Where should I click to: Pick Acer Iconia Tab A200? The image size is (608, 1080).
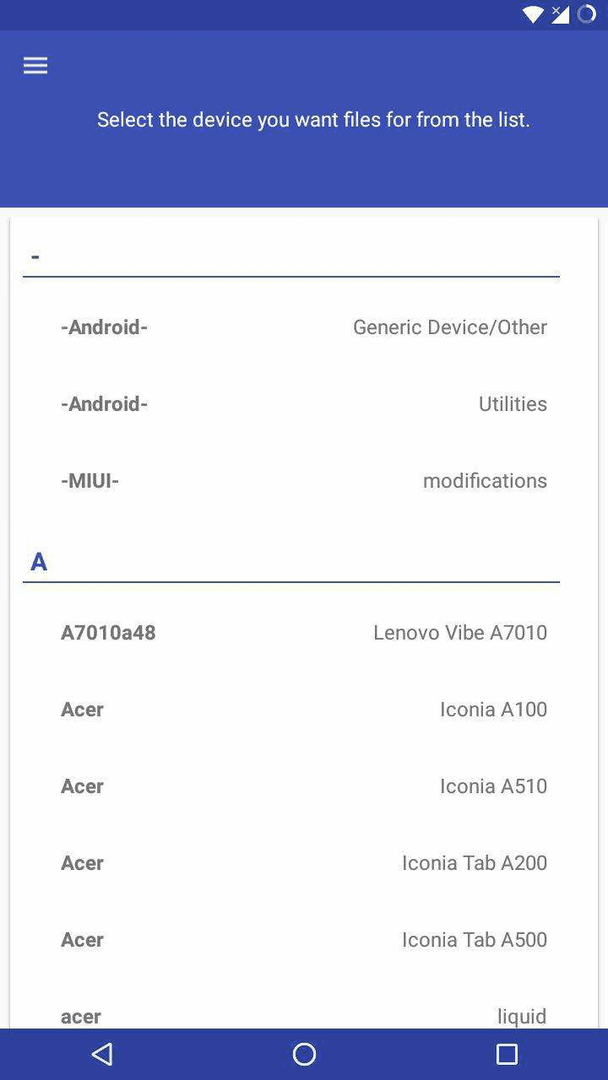(304, 862)
